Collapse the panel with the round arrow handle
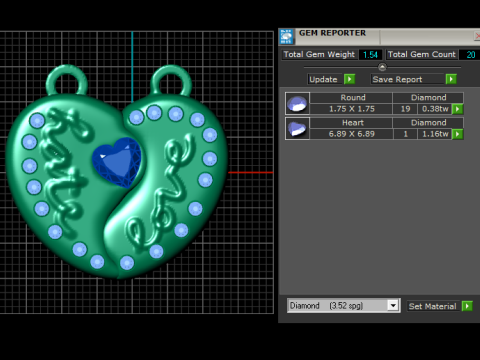480x360 pixels. [382, 67]
